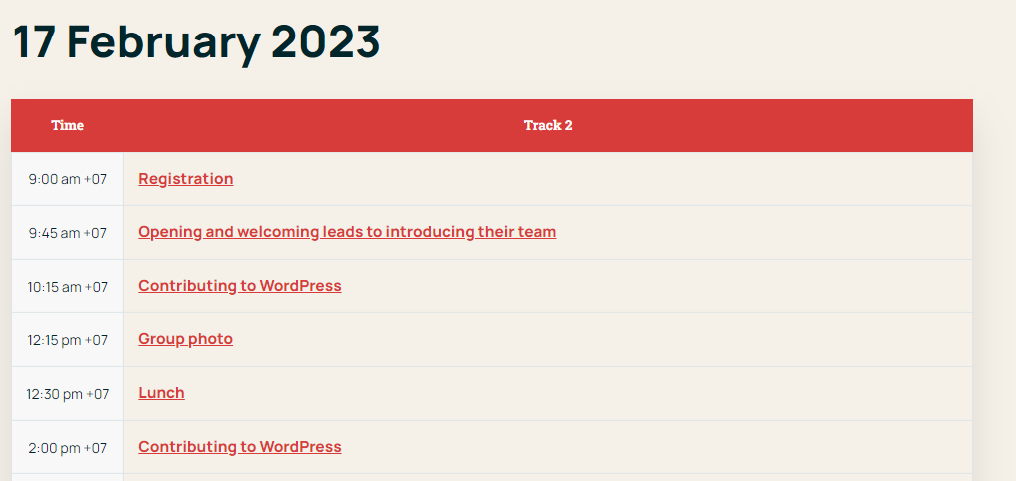This screenshot has width=1016, height=481.
Task: Select the 9:45 am +07 time cell
Action: click(67, 233)
